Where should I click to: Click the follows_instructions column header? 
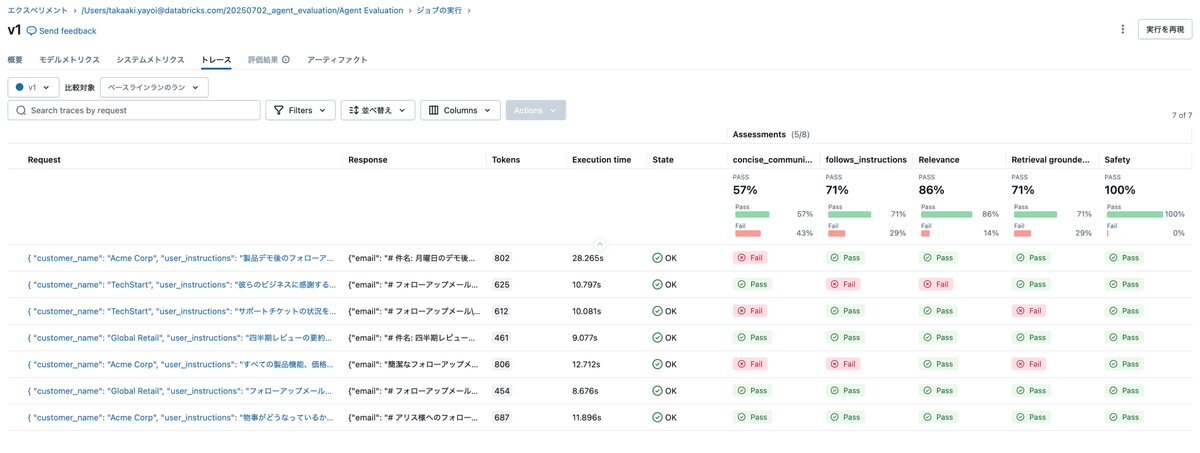pyautogui.click(x=866, y=159)
